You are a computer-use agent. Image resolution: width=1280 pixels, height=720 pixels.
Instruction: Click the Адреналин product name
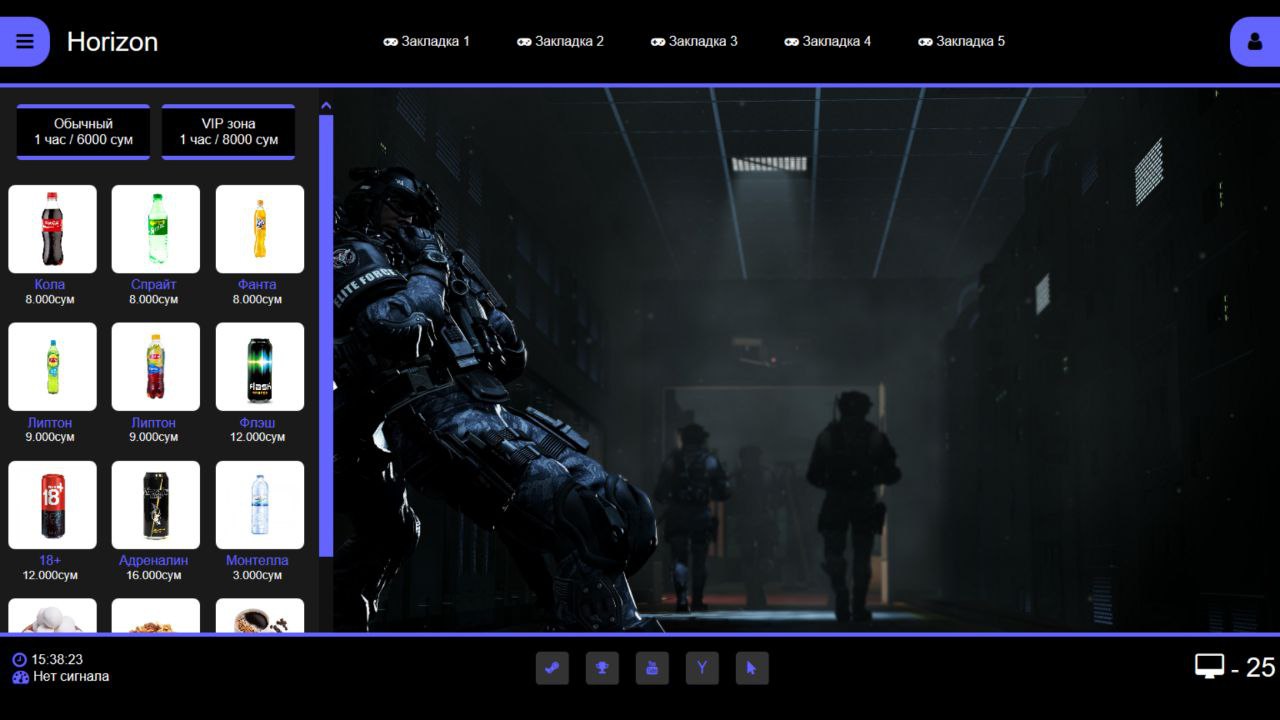point(154,561)
